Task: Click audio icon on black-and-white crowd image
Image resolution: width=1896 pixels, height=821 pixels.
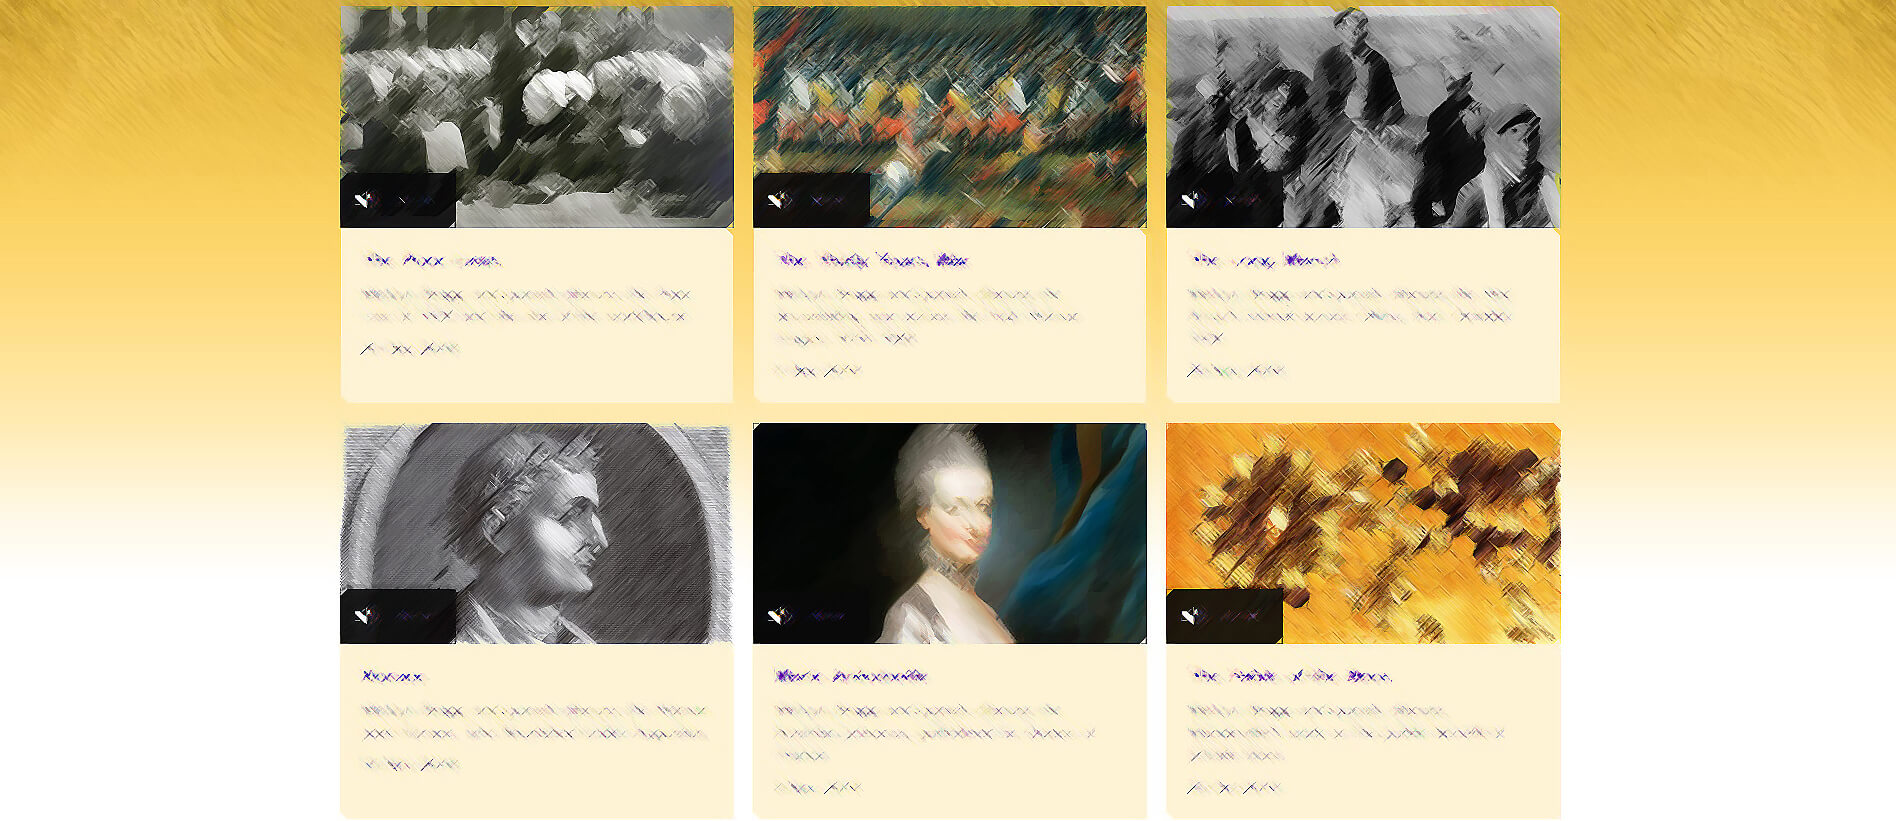Action: (363, 200)
